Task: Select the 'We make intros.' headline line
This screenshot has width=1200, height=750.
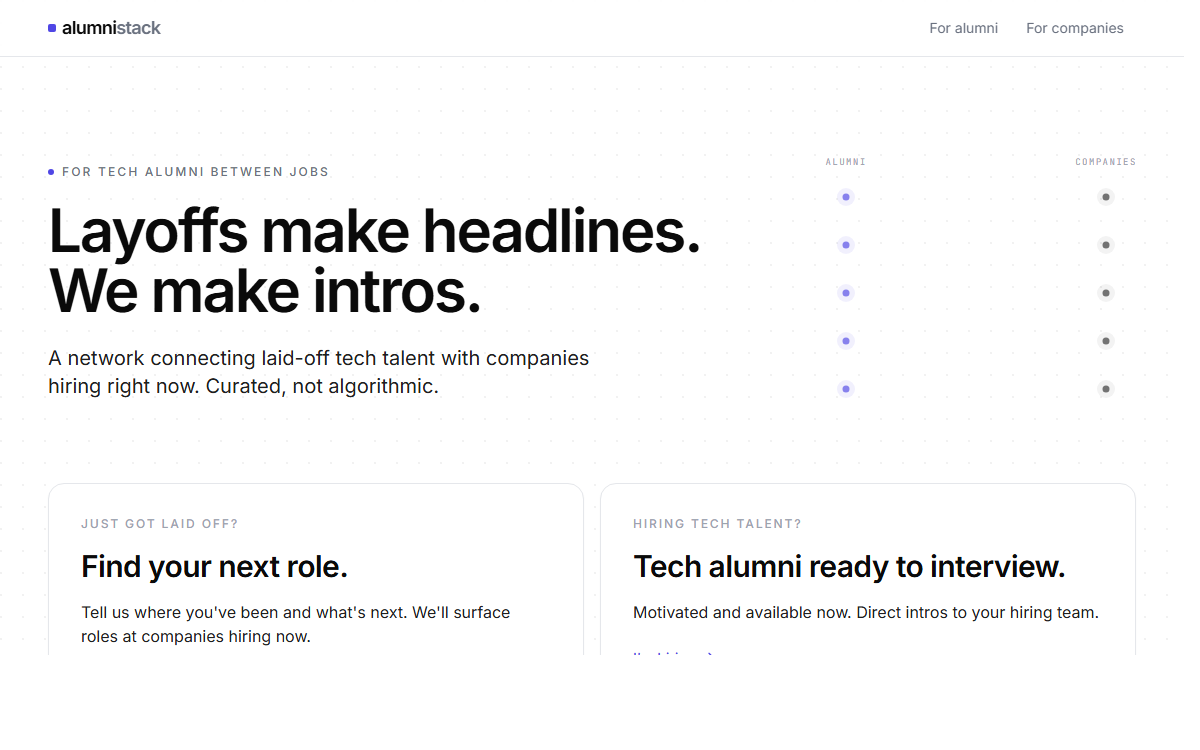Action: (265, 291)
